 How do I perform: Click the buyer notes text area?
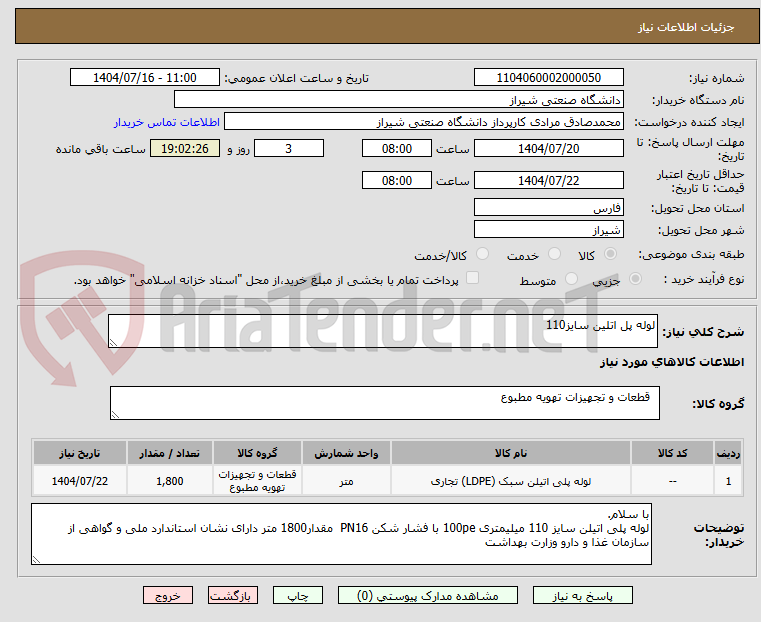341,534
